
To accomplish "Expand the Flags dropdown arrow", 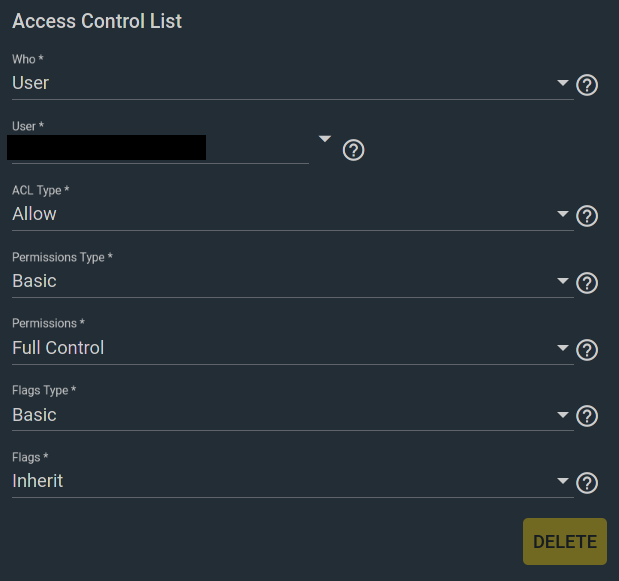I will [563, 481].
